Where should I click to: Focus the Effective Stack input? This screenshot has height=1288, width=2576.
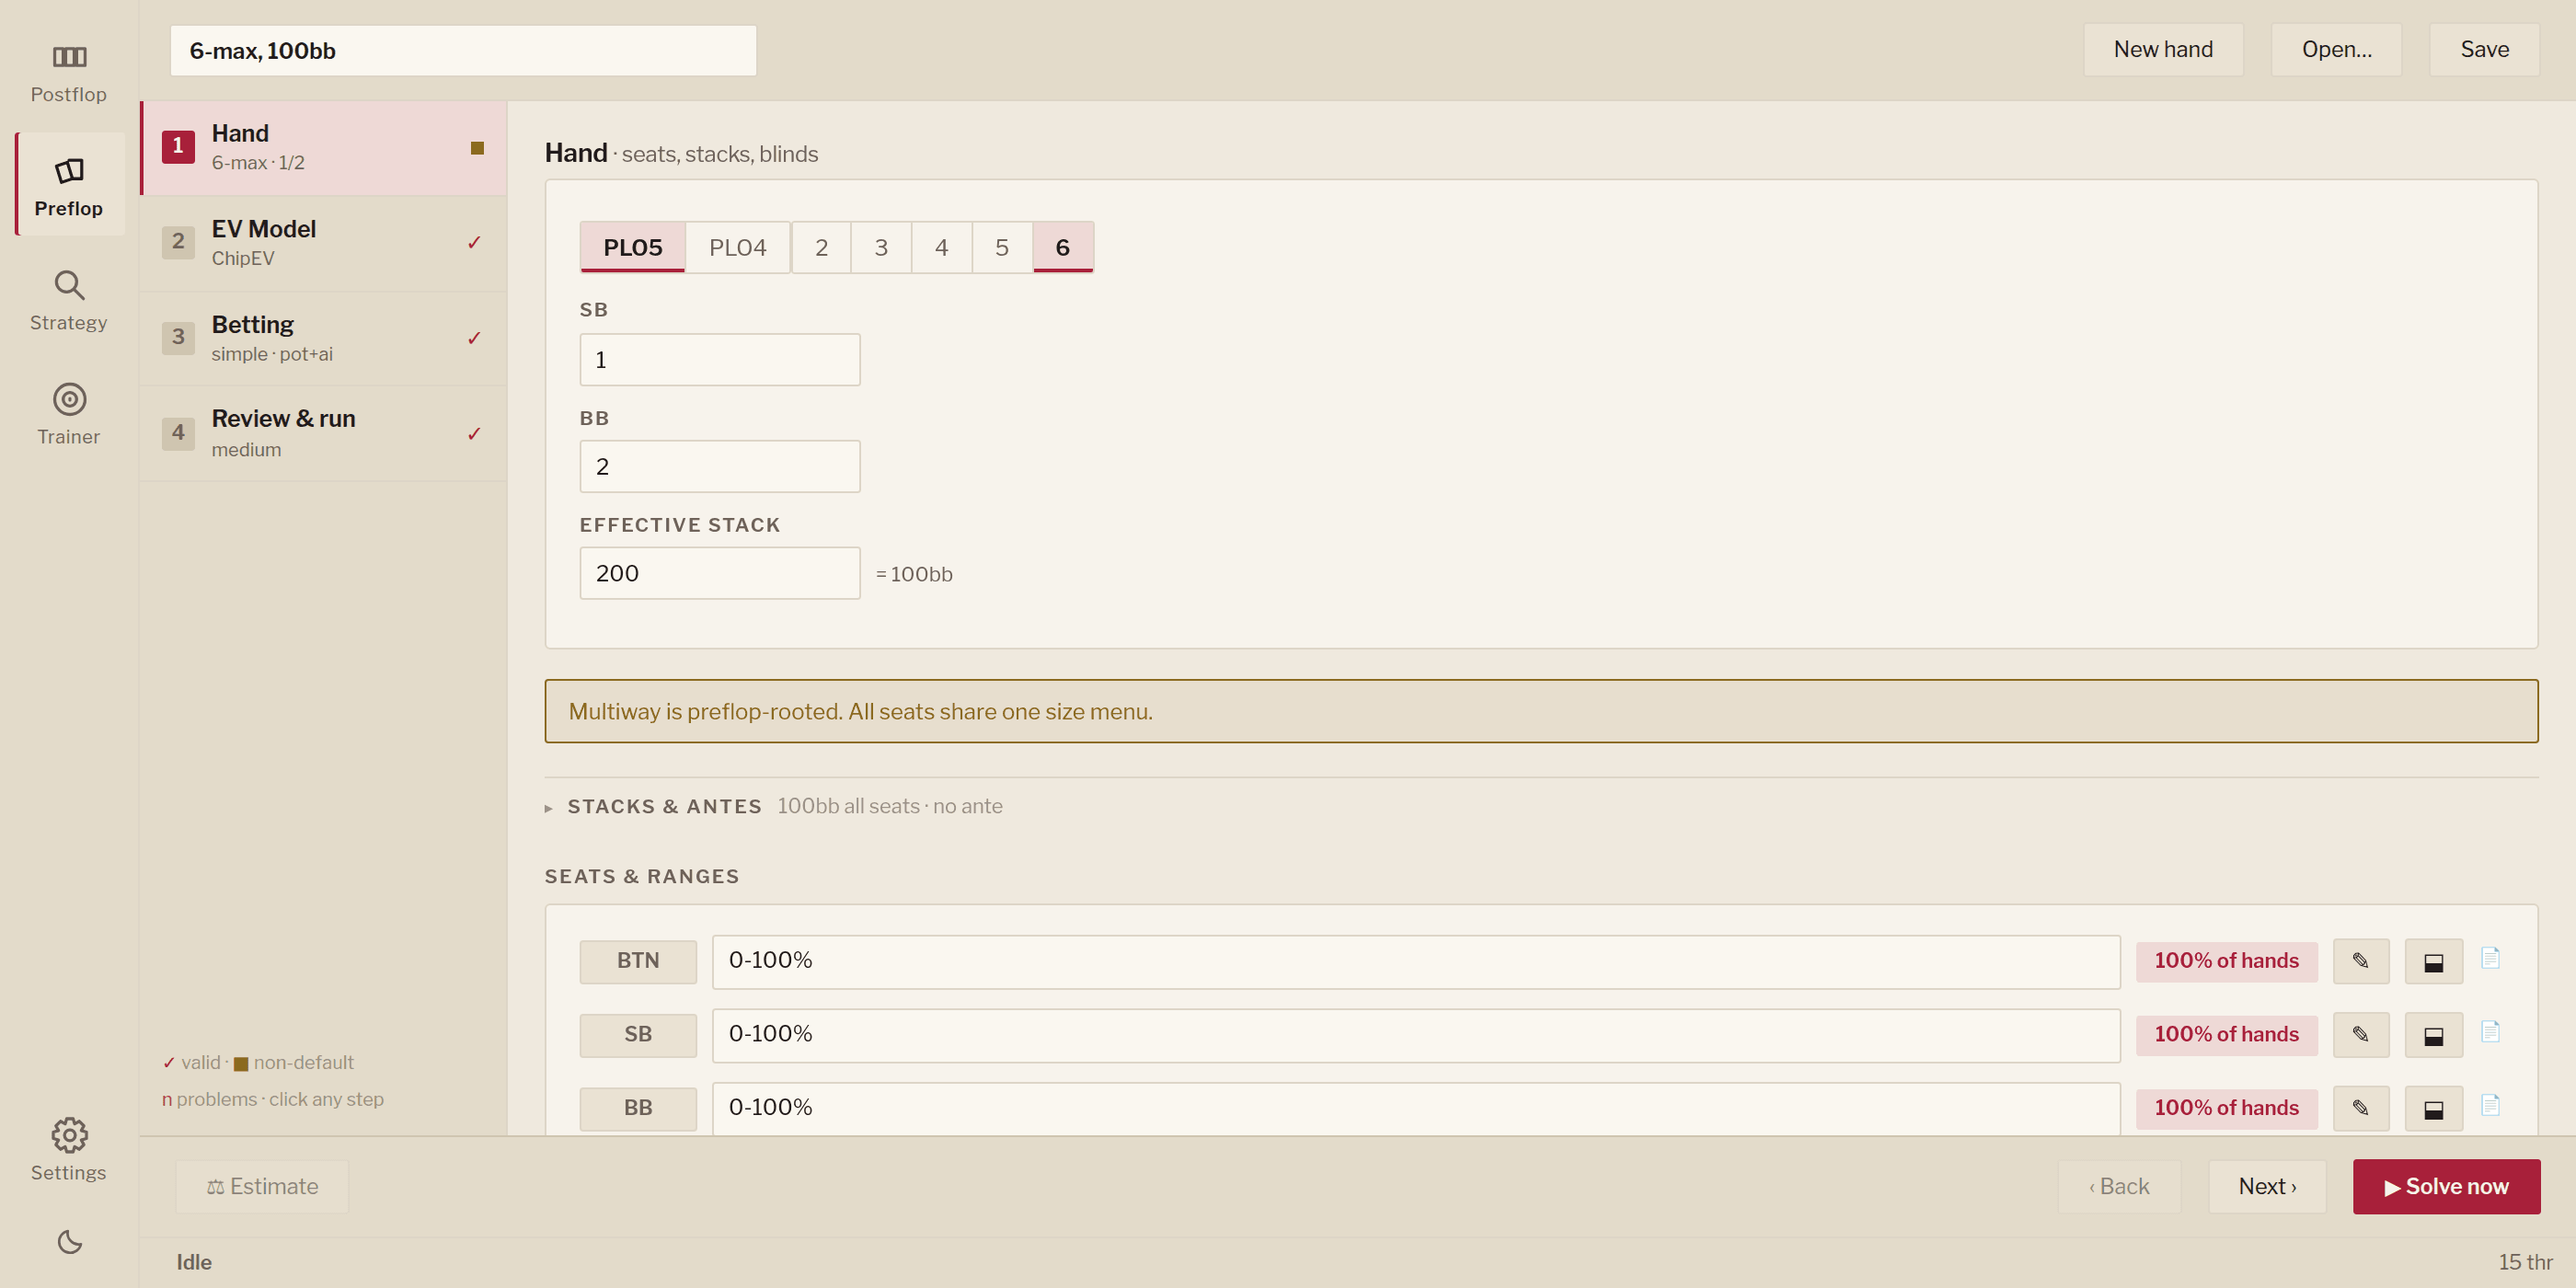[x=720, y=574]
